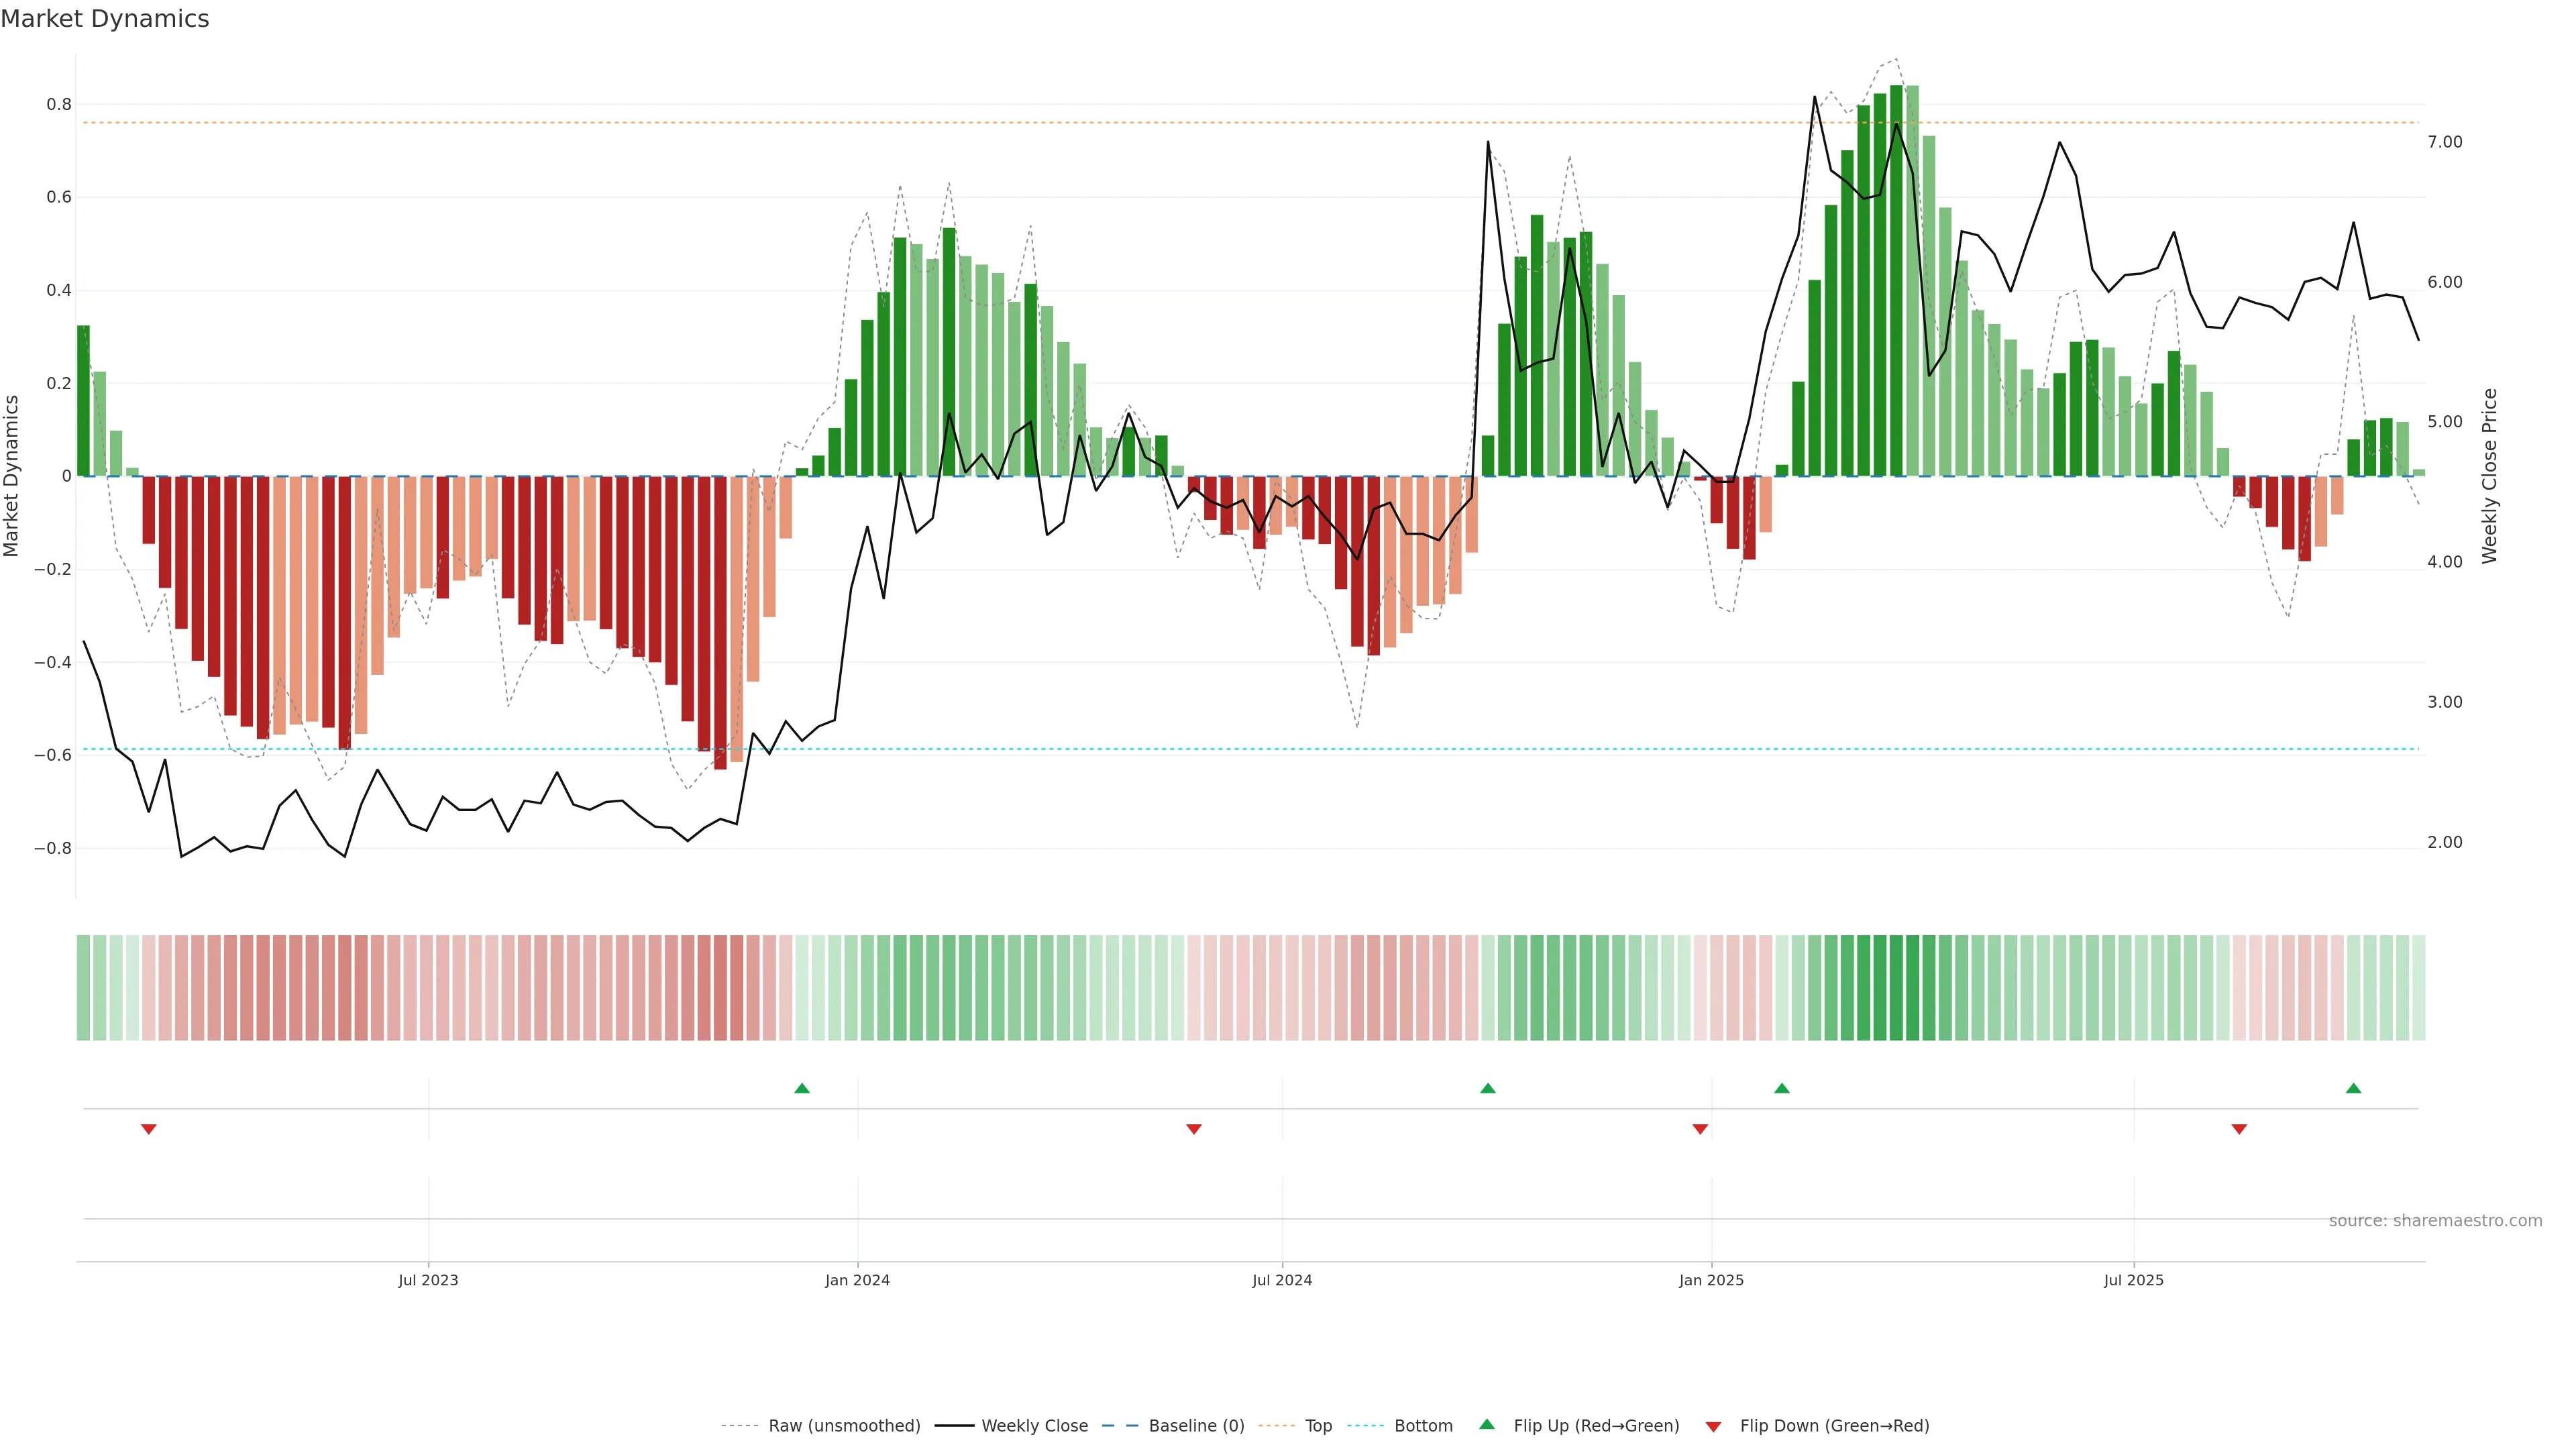Click the first green flip-up marker near Jan 2024

pyautogui.click(x=801, y=1088)
